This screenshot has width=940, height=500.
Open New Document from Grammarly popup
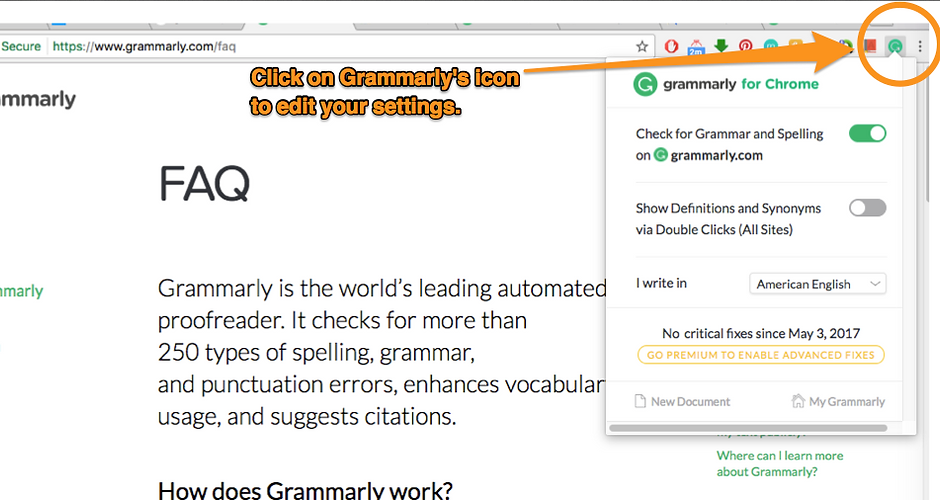tap(682, 402)
